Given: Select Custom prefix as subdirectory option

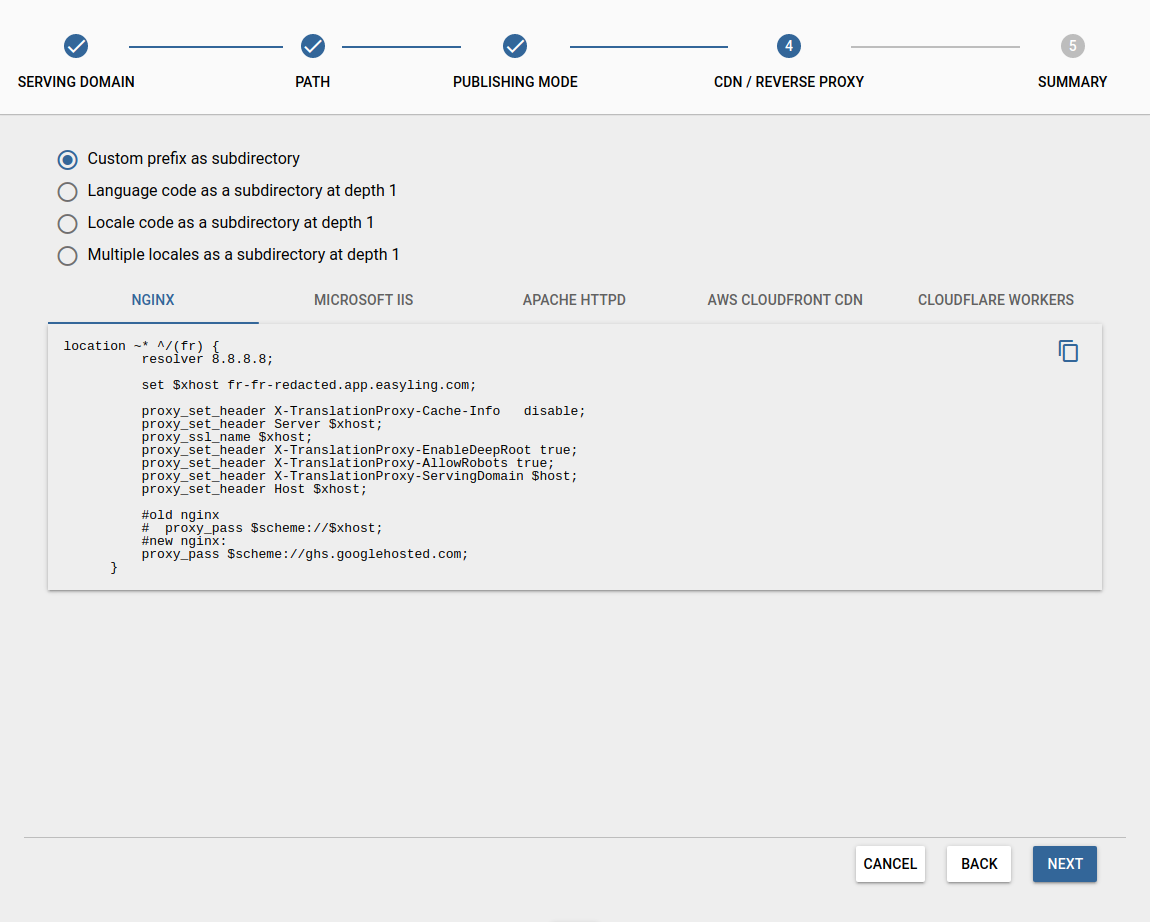Looking at the screenshot, I should pyautogui.click(x=67, y=159).
